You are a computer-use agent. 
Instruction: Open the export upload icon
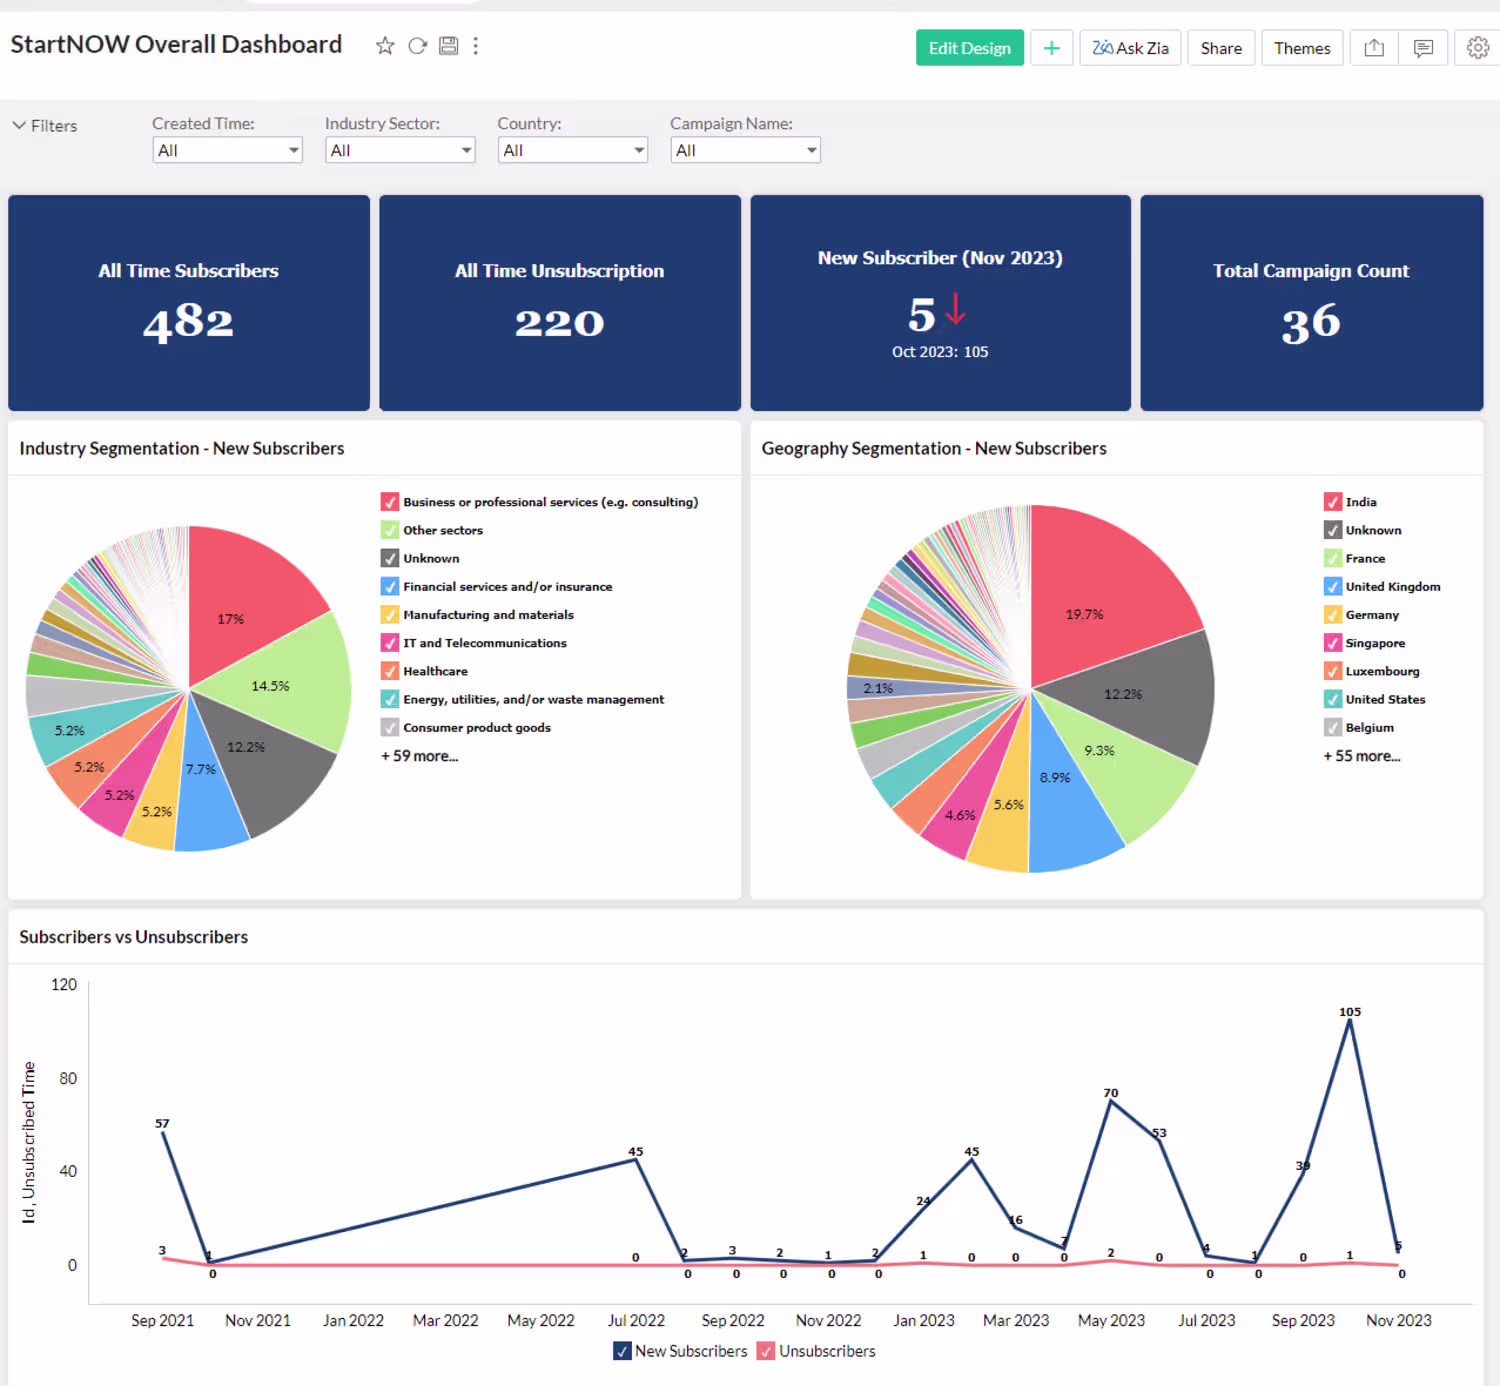(x=1374, y=48)
